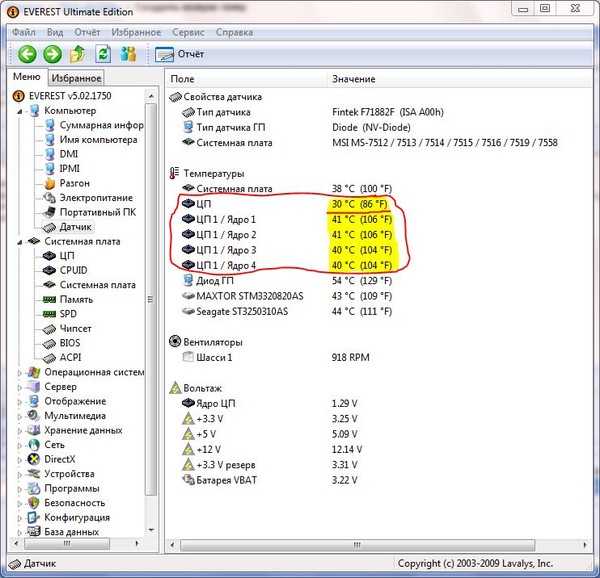
Task: Select the Батарея VBAT voltage row
Action: [x=270, y=480]
